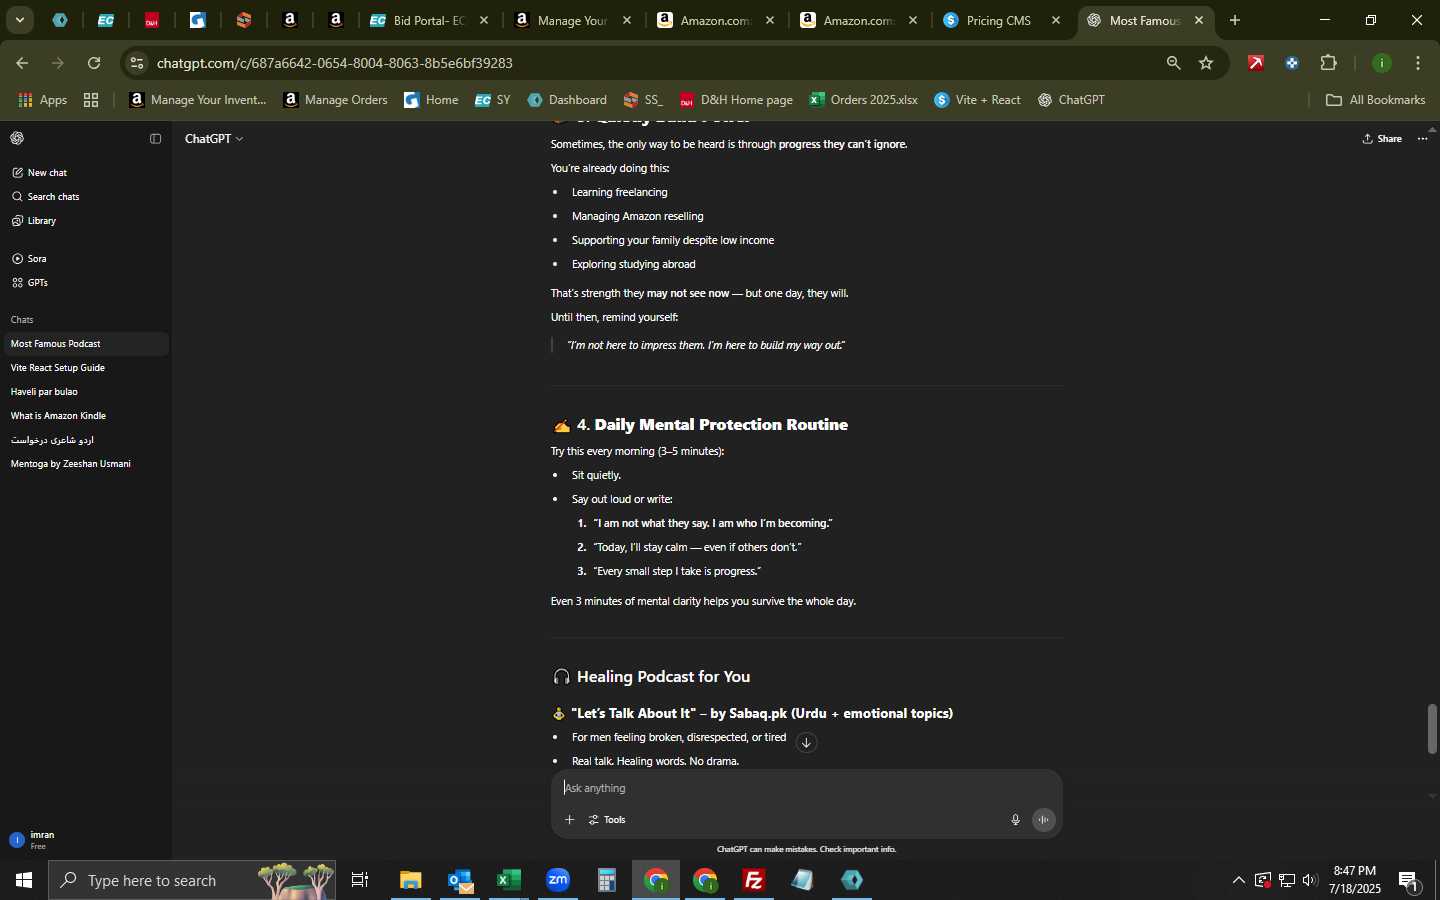Viewport: 1440px width, 900px height.
Task: Click the microphone dictate icon
Action: tap(1015, 820)
